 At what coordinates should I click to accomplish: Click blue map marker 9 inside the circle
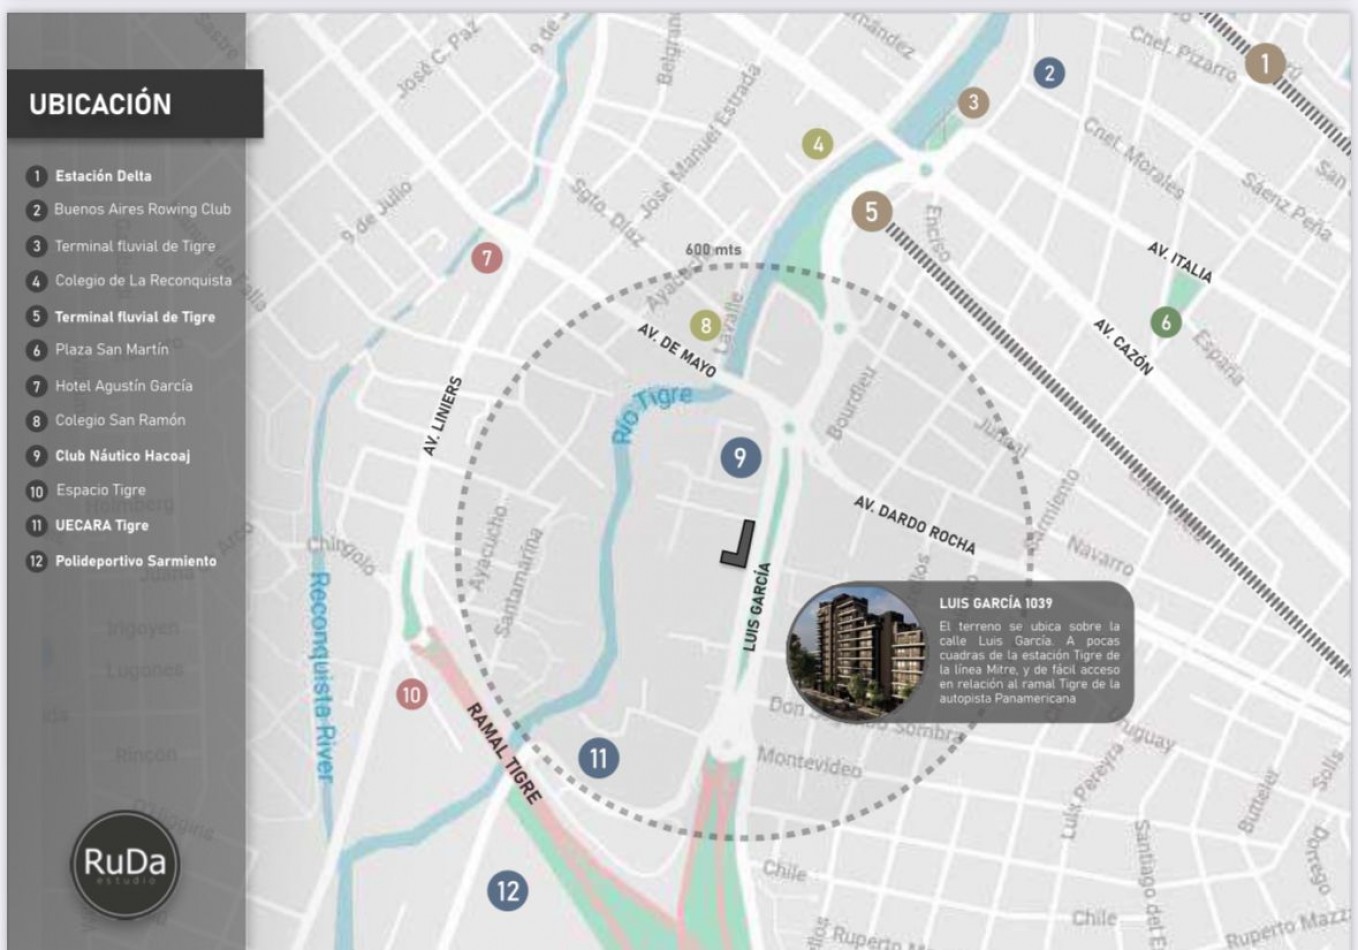740,457
